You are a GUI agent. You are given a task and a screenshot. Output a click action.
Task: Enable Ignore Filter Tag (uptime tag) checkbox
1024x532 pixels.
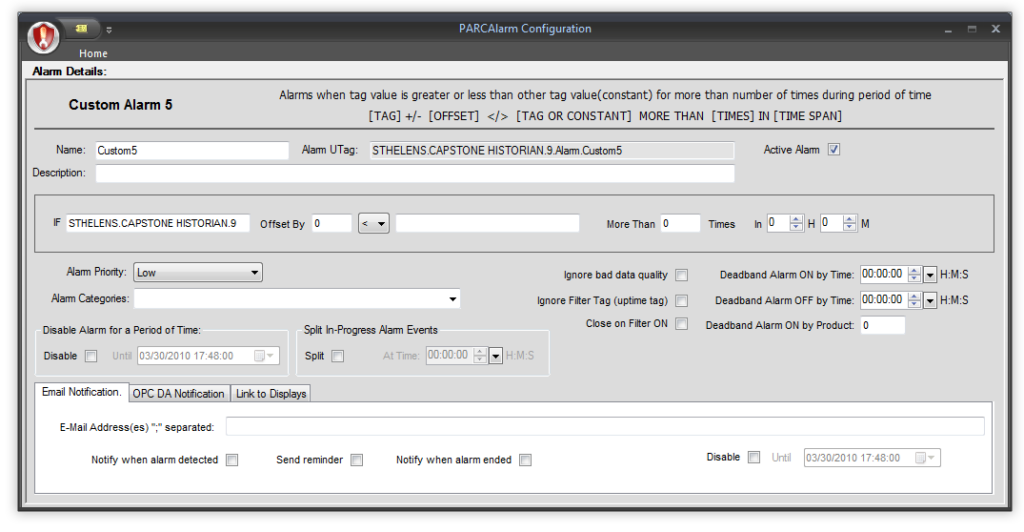682,300
